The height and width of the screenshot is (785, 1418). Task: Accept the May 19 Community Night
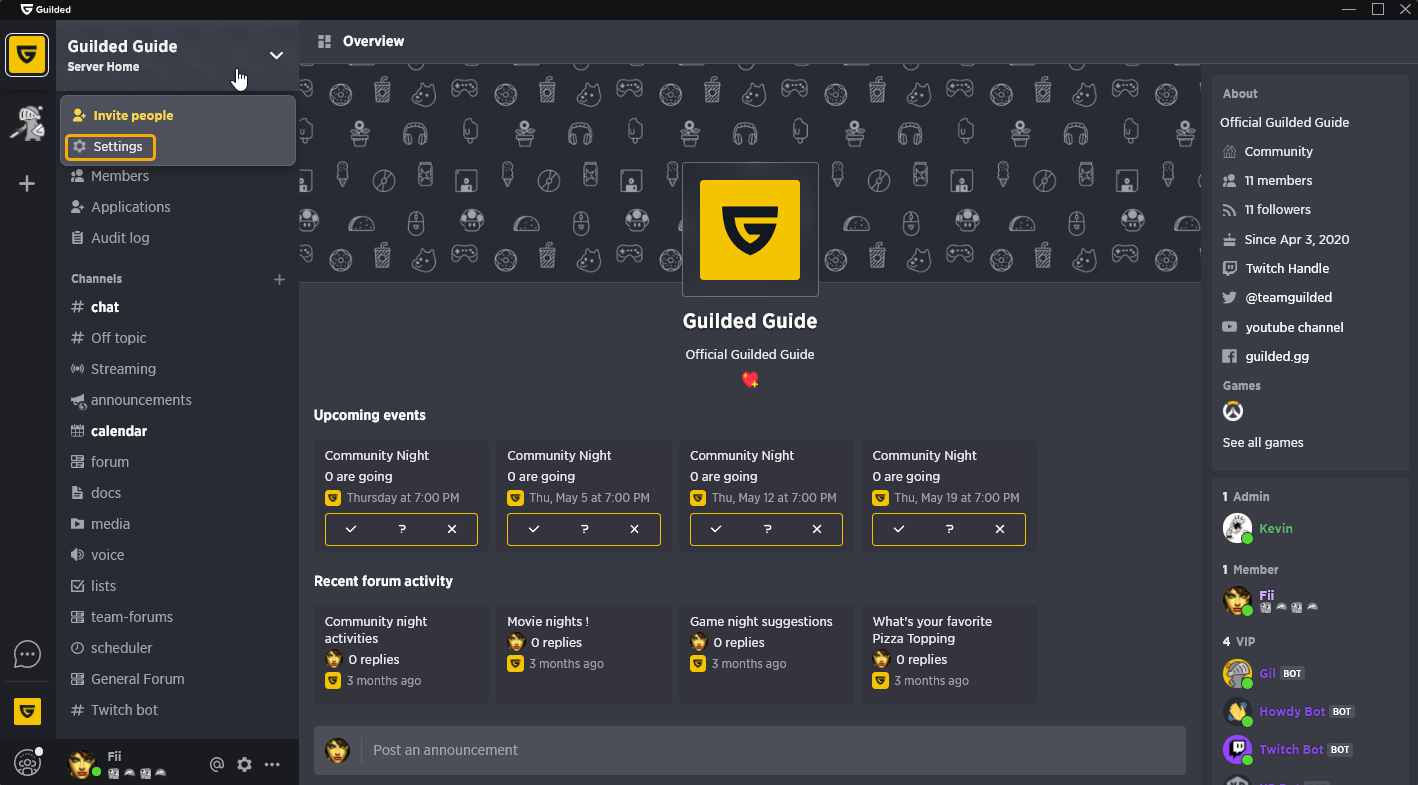899,529
